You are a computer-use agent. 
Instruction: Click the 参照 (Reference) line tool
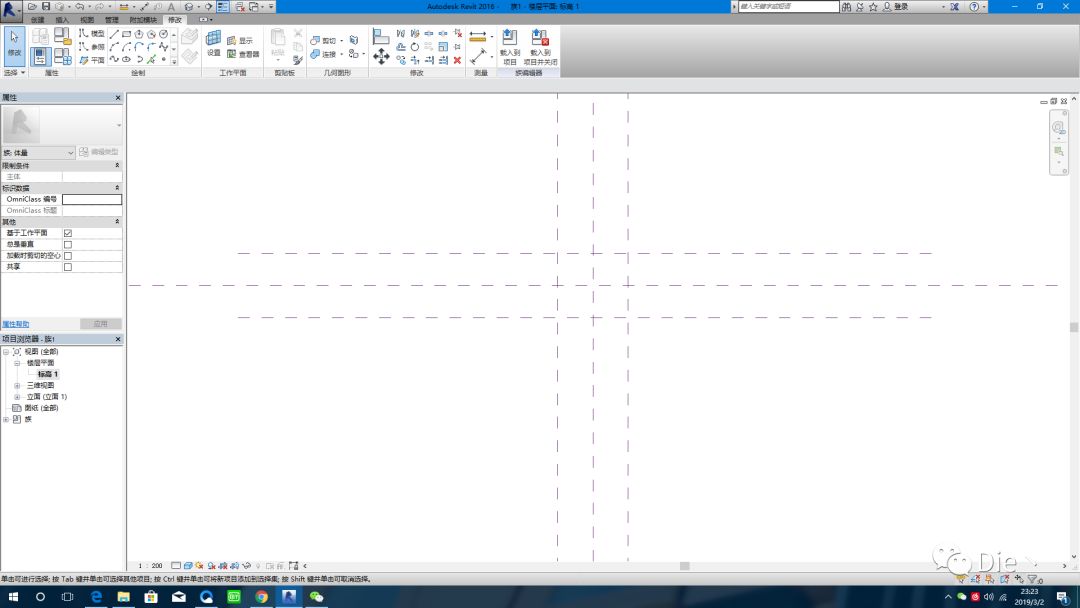[x=91, y=47]
